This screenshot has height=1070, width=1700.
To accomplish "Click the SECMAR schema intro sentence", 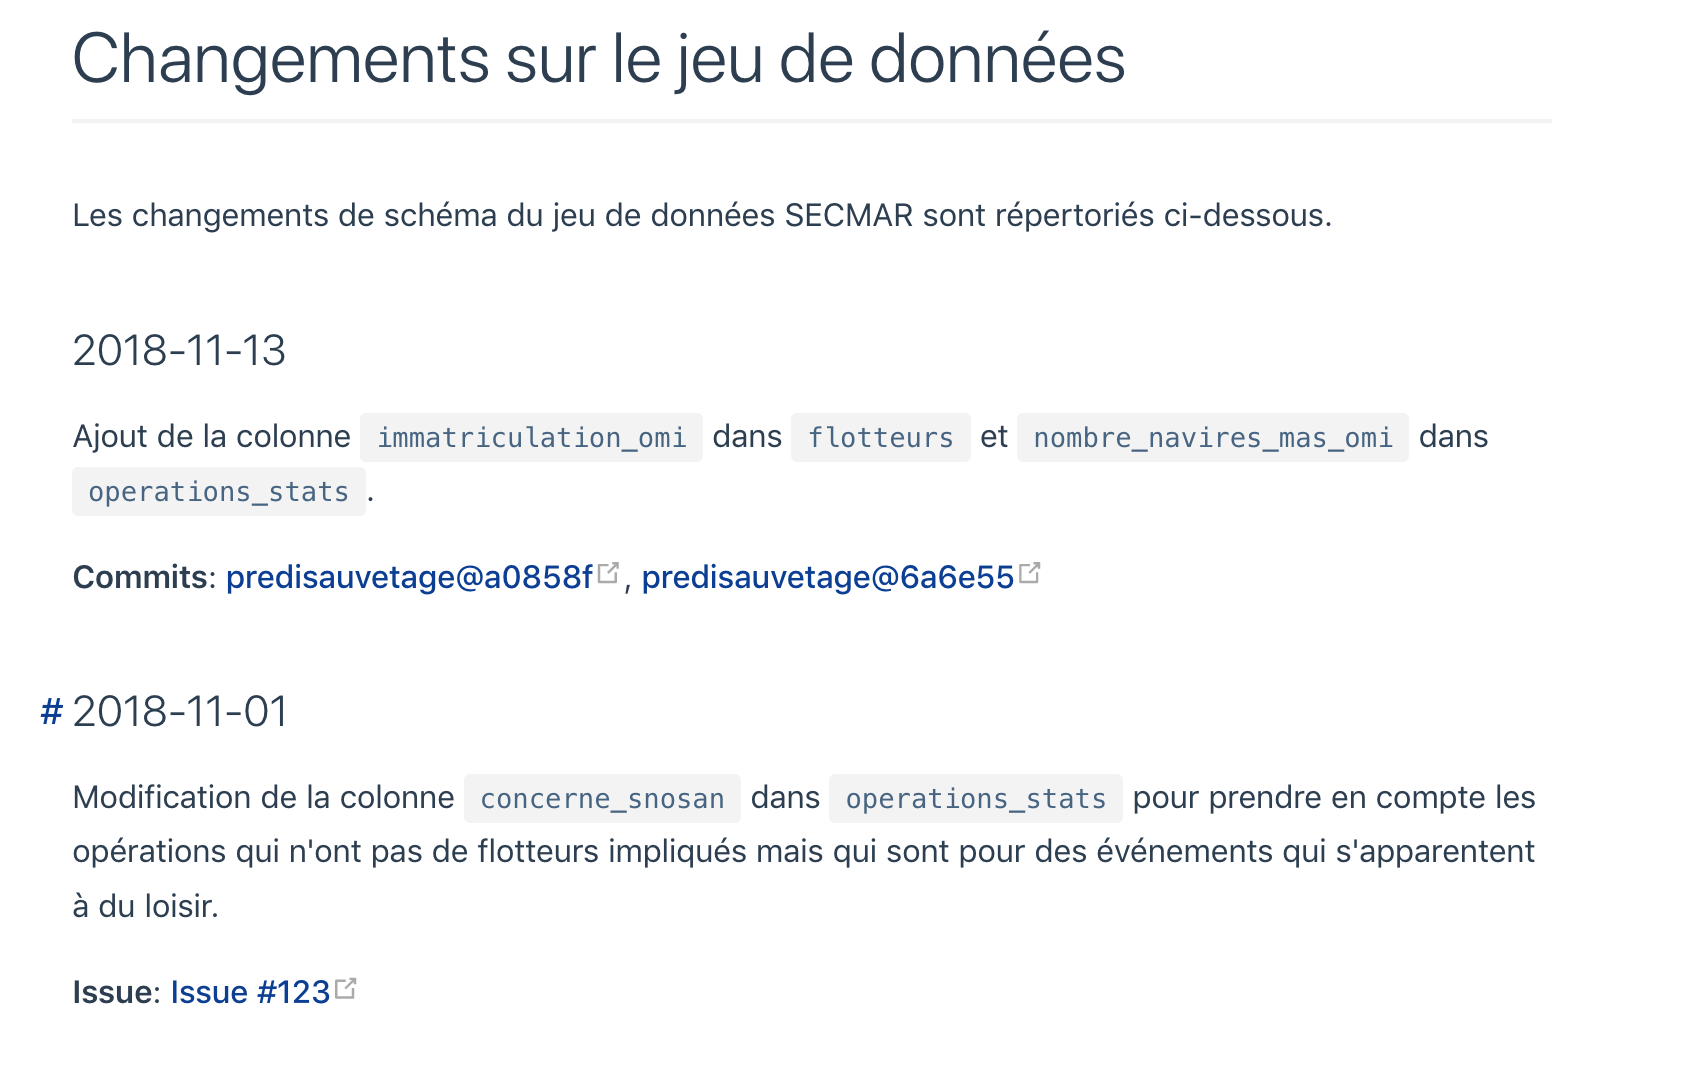I will click(701, 215).
